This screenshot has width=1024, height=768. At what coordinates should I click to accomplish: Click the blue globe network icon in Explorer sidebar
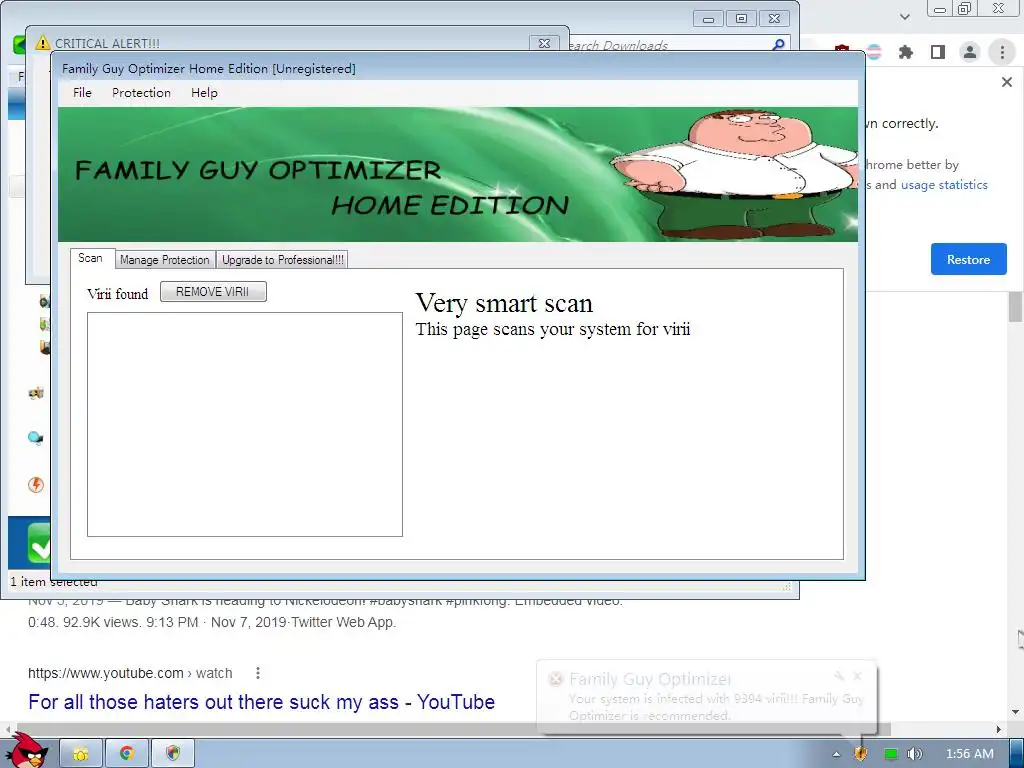tap(35, 438)
